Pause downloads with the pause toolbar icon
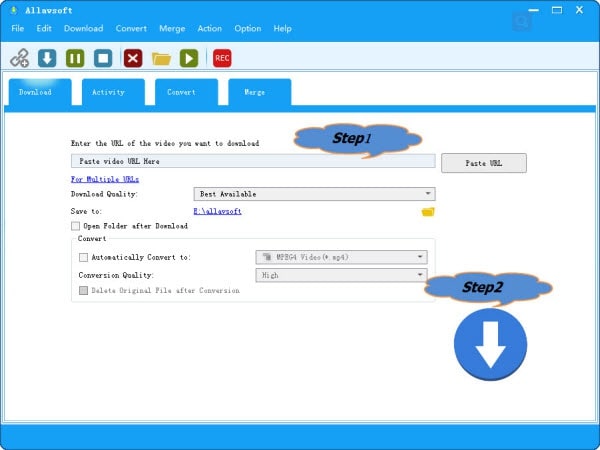The image size is (600, 450). [75, 58]
